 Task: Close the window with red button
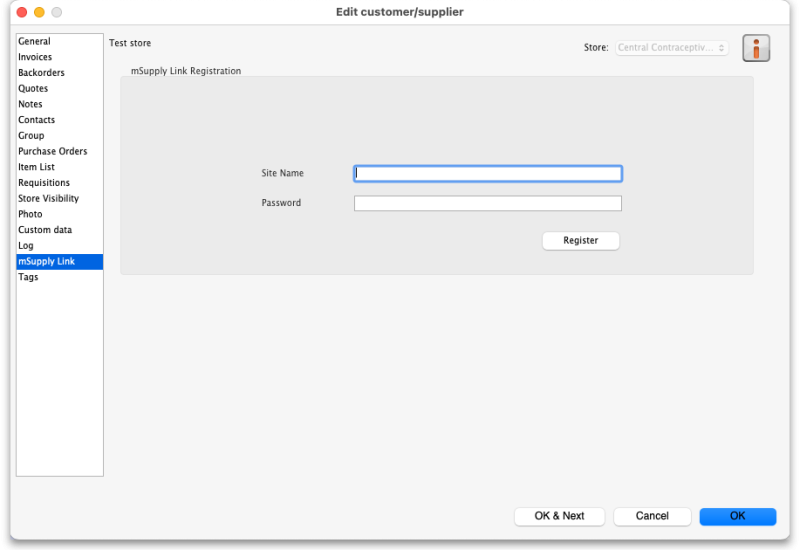click(x=22, y=12)
